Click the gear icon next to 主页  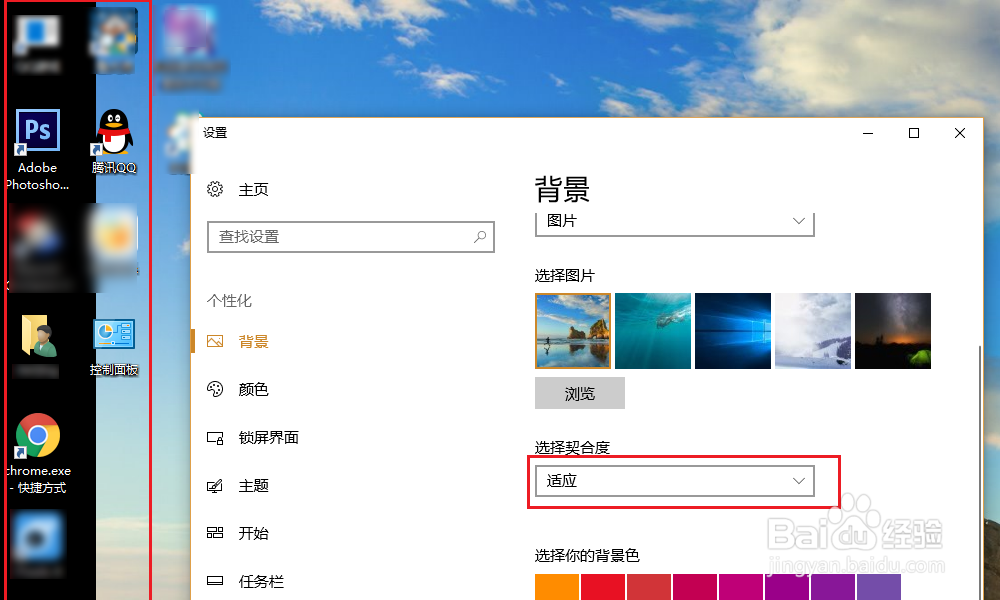coord(215,189)
